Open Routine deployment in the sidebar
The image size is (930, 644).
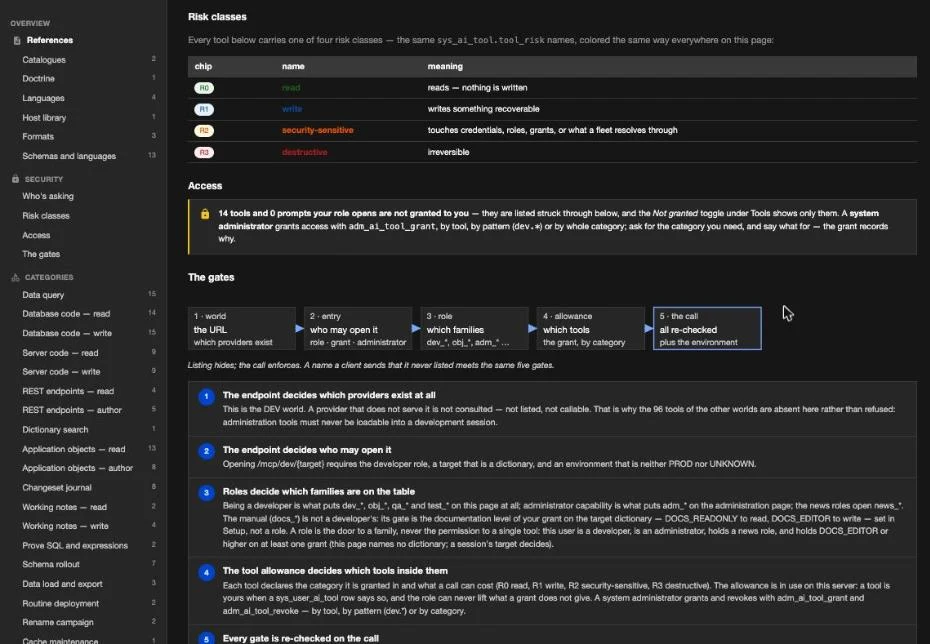pos(60,604)
